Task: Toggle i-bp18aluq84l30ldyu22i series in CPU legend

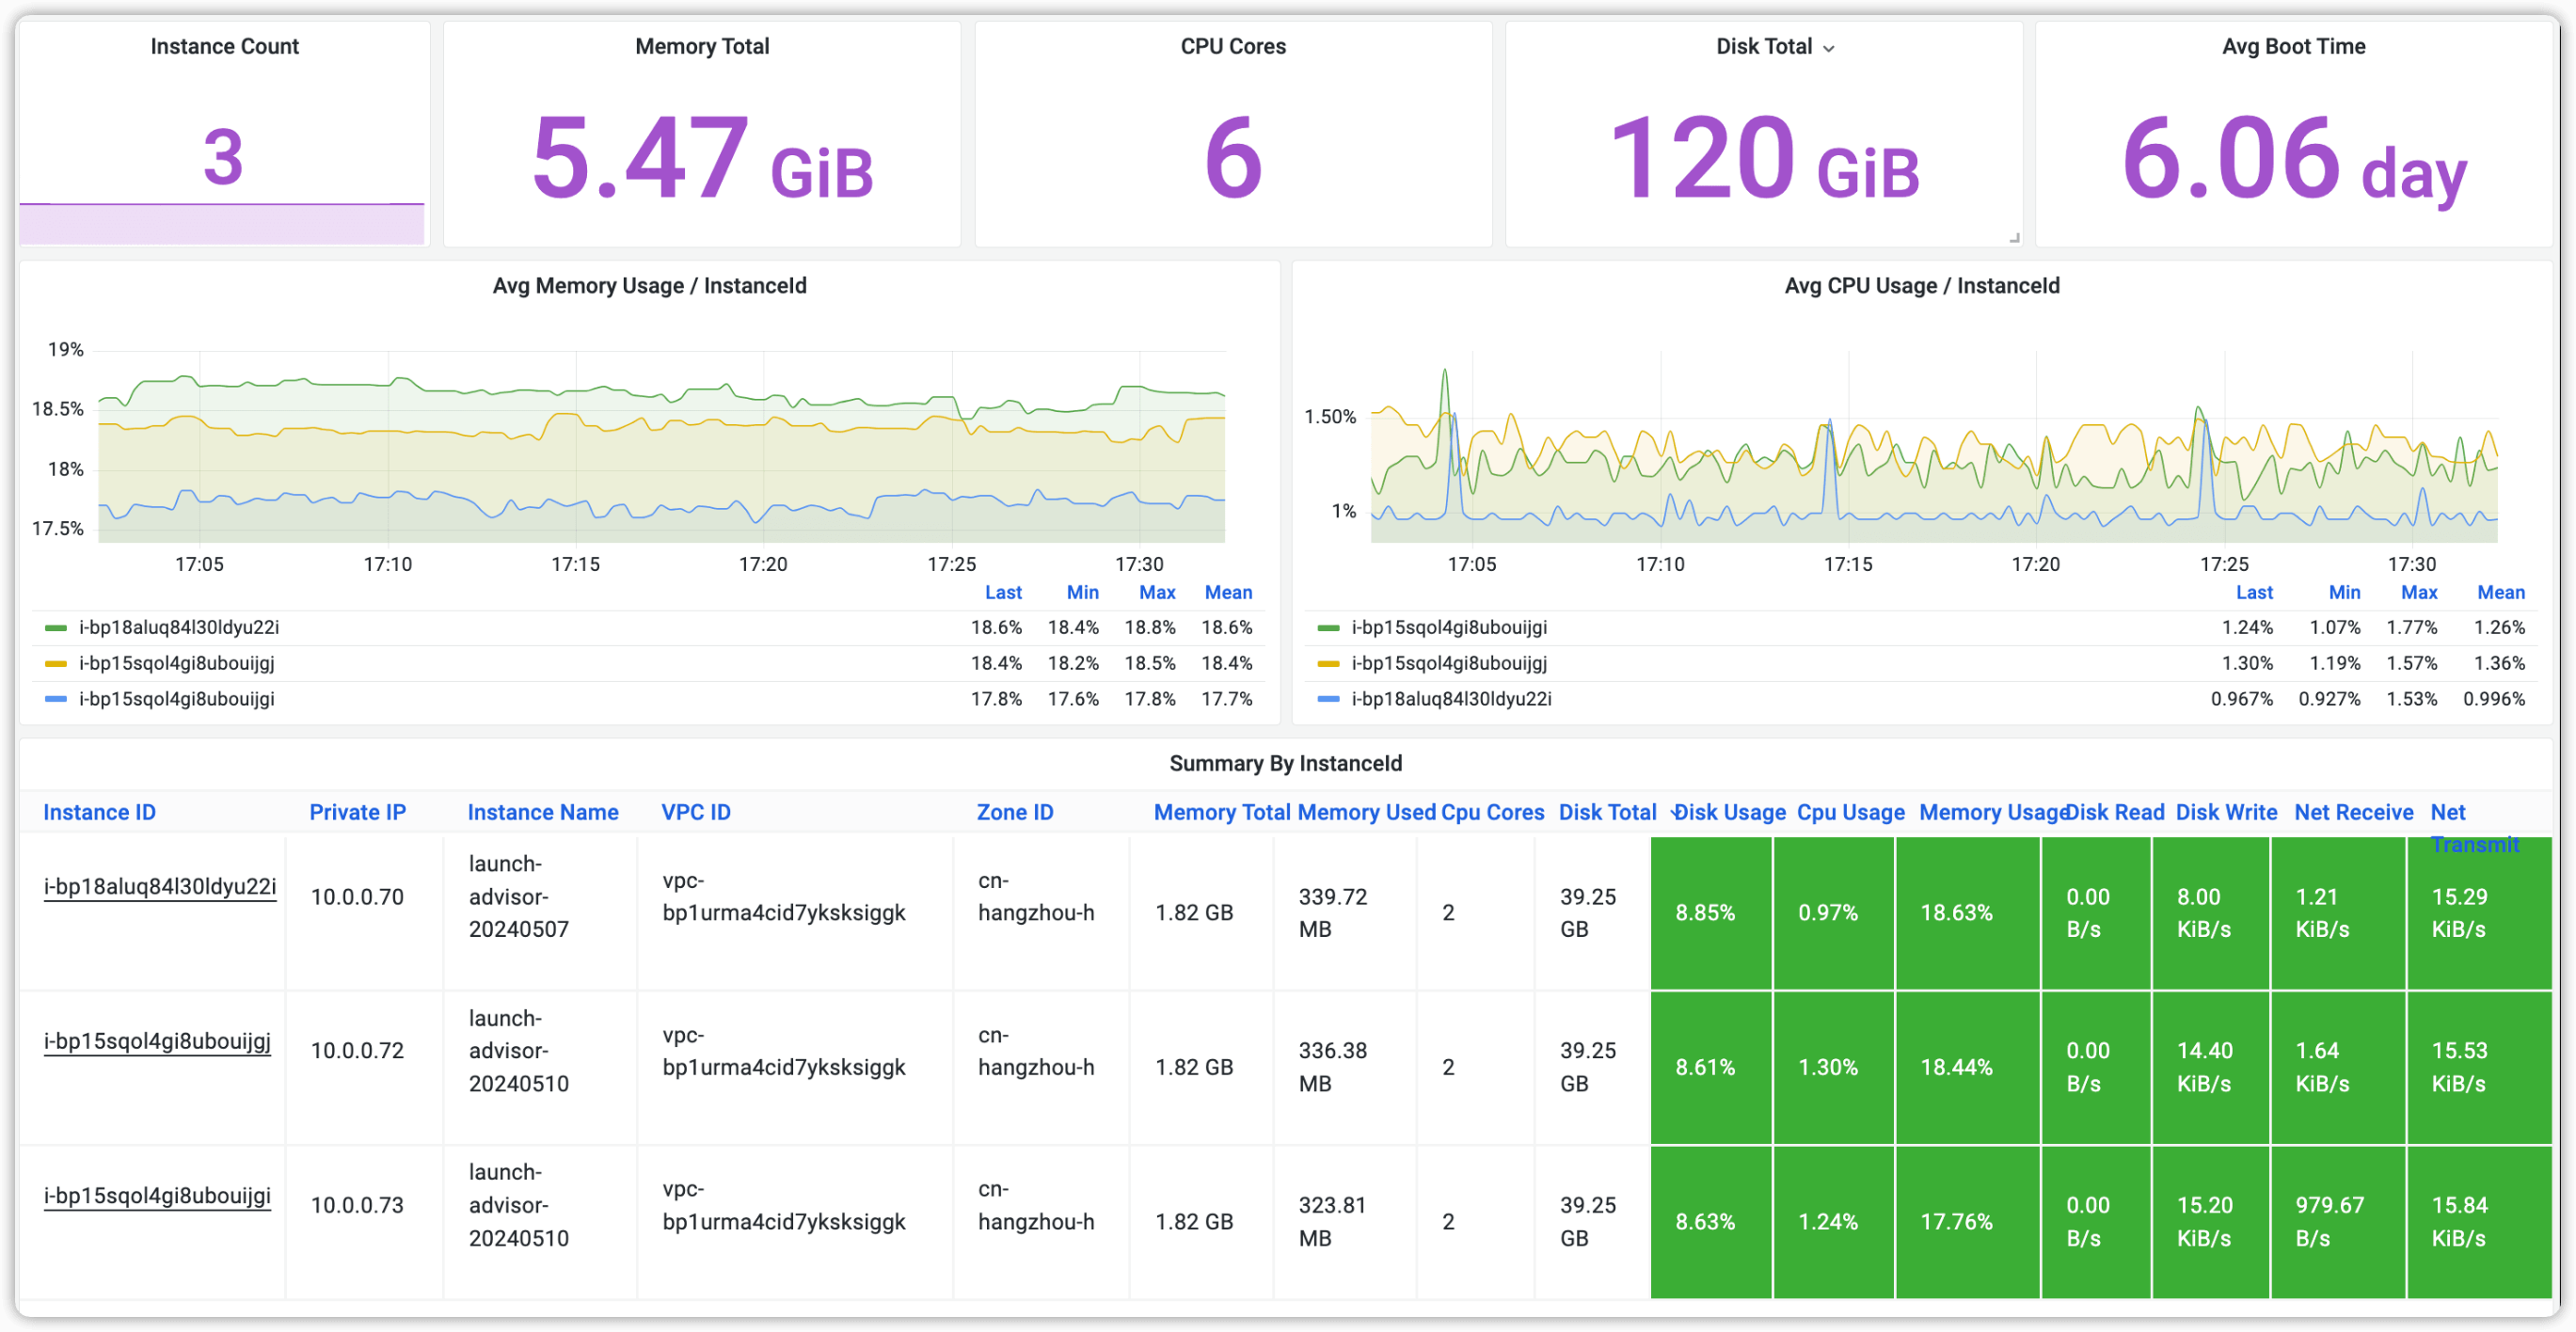Action: coord(1451,700)
